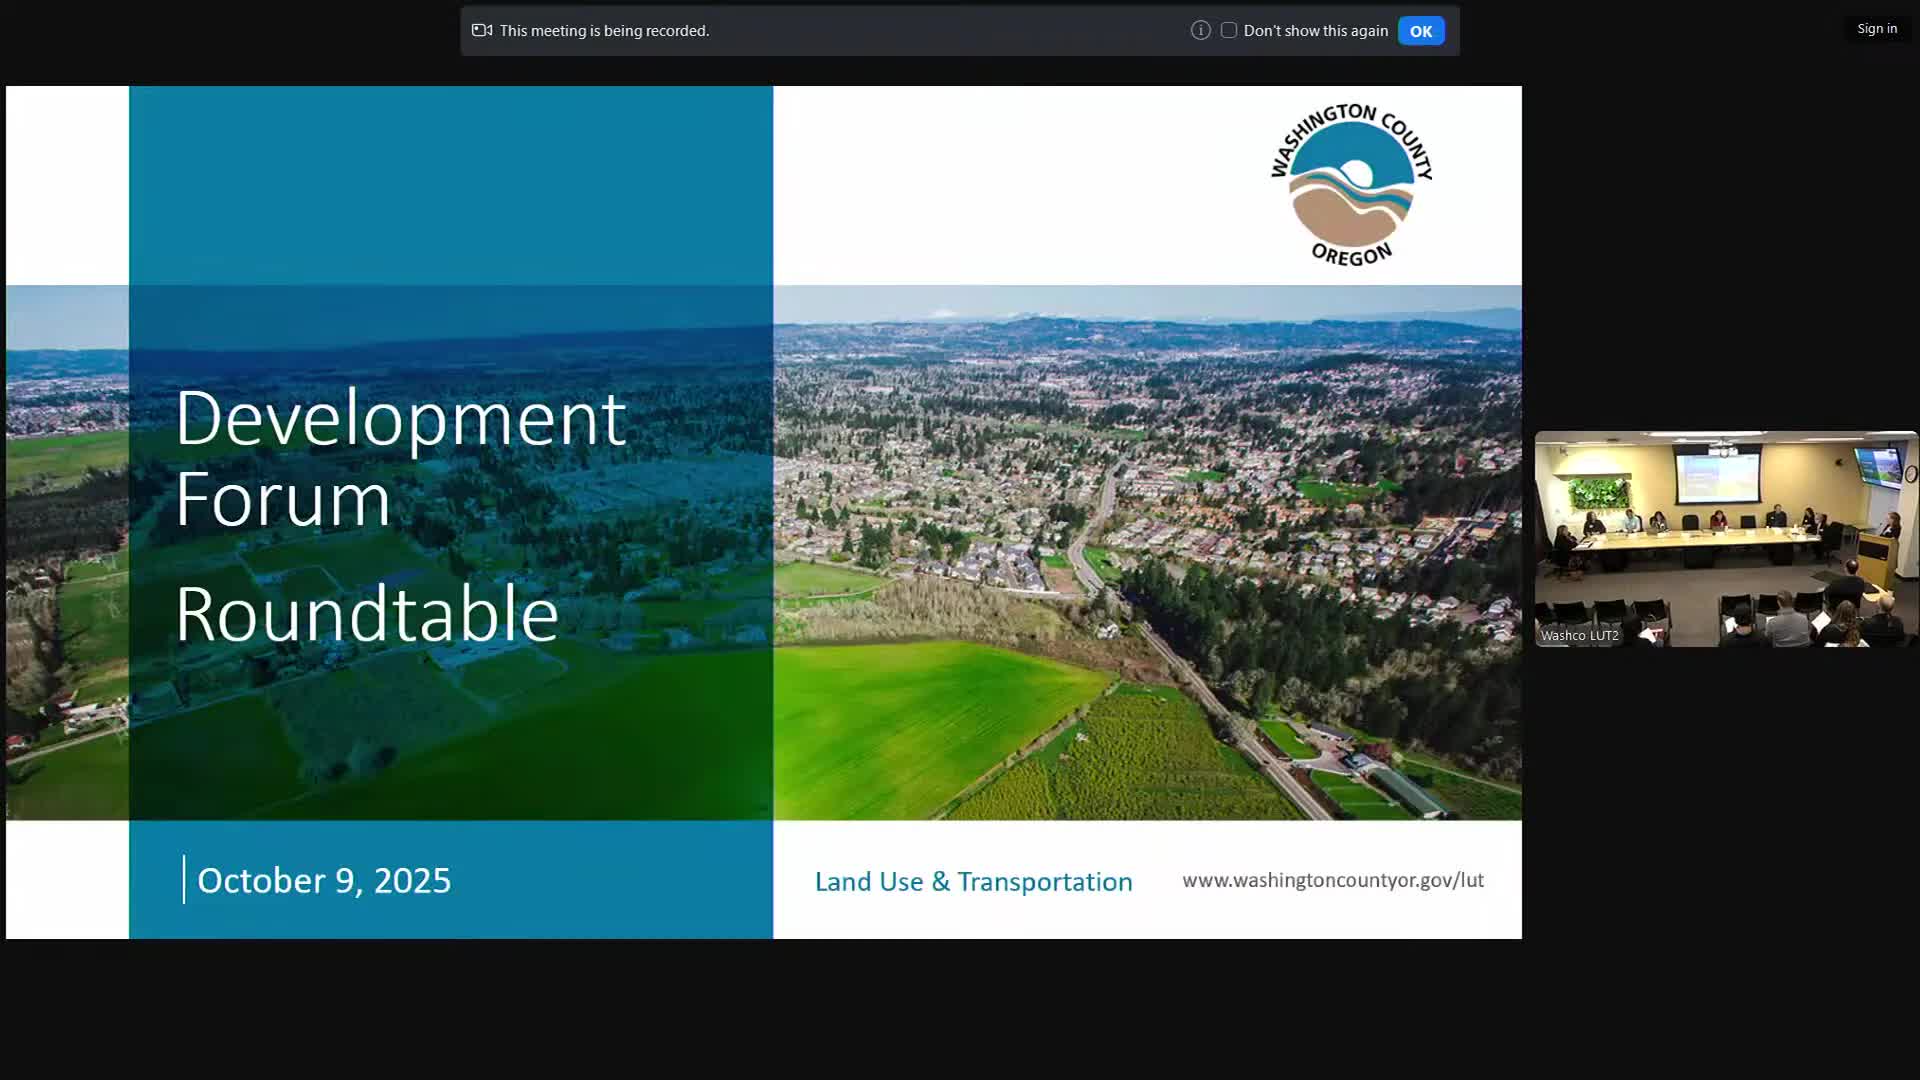
Task: Click the recording camera icon in banner
Action: click(482, 30)
